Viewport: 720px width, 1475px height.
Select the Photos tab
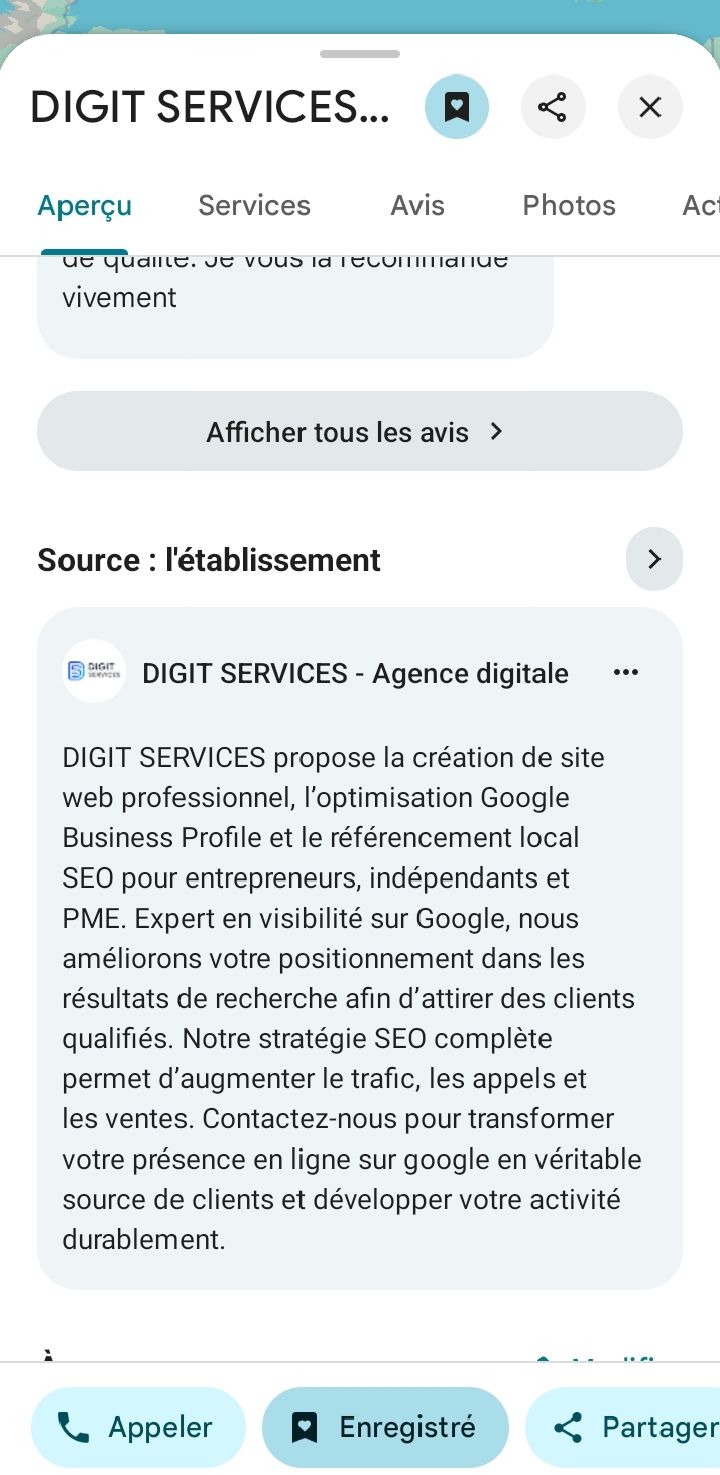point(569,206)
